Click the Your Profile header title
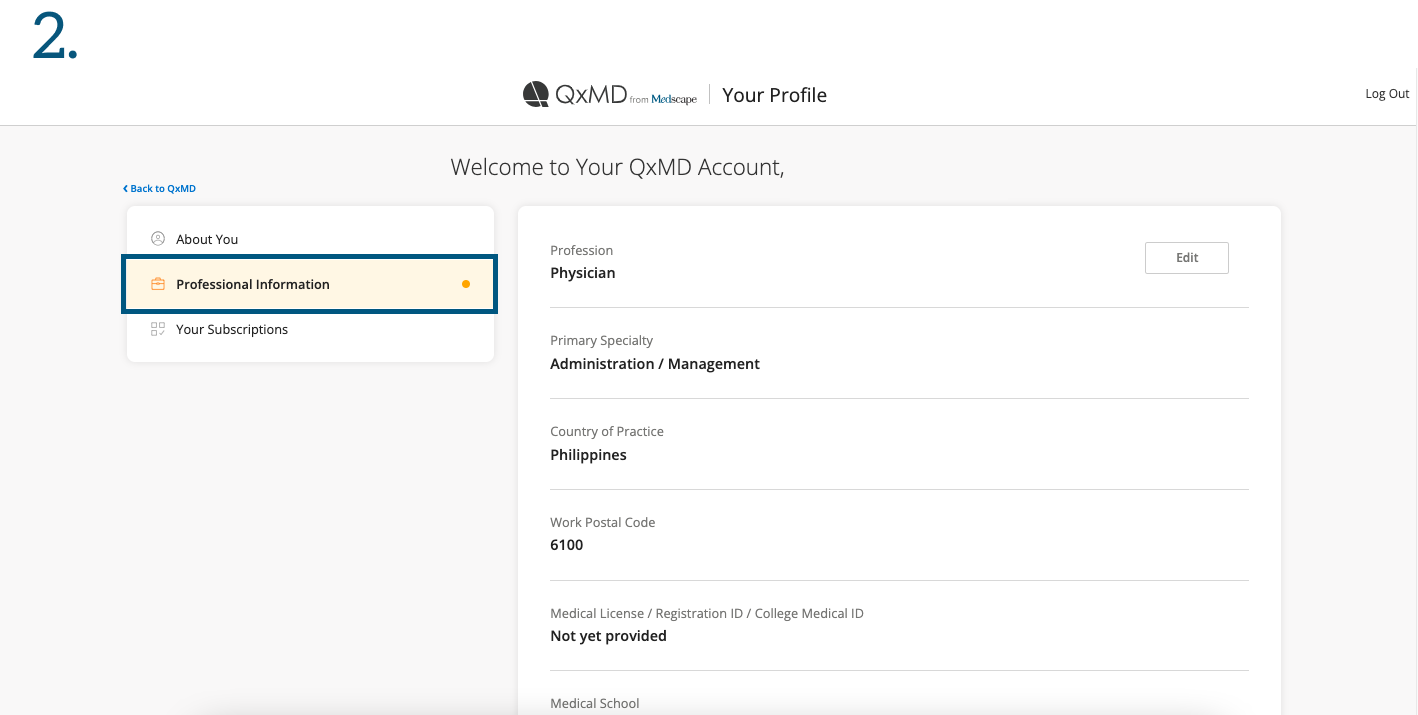 click(x=775, y=95)
